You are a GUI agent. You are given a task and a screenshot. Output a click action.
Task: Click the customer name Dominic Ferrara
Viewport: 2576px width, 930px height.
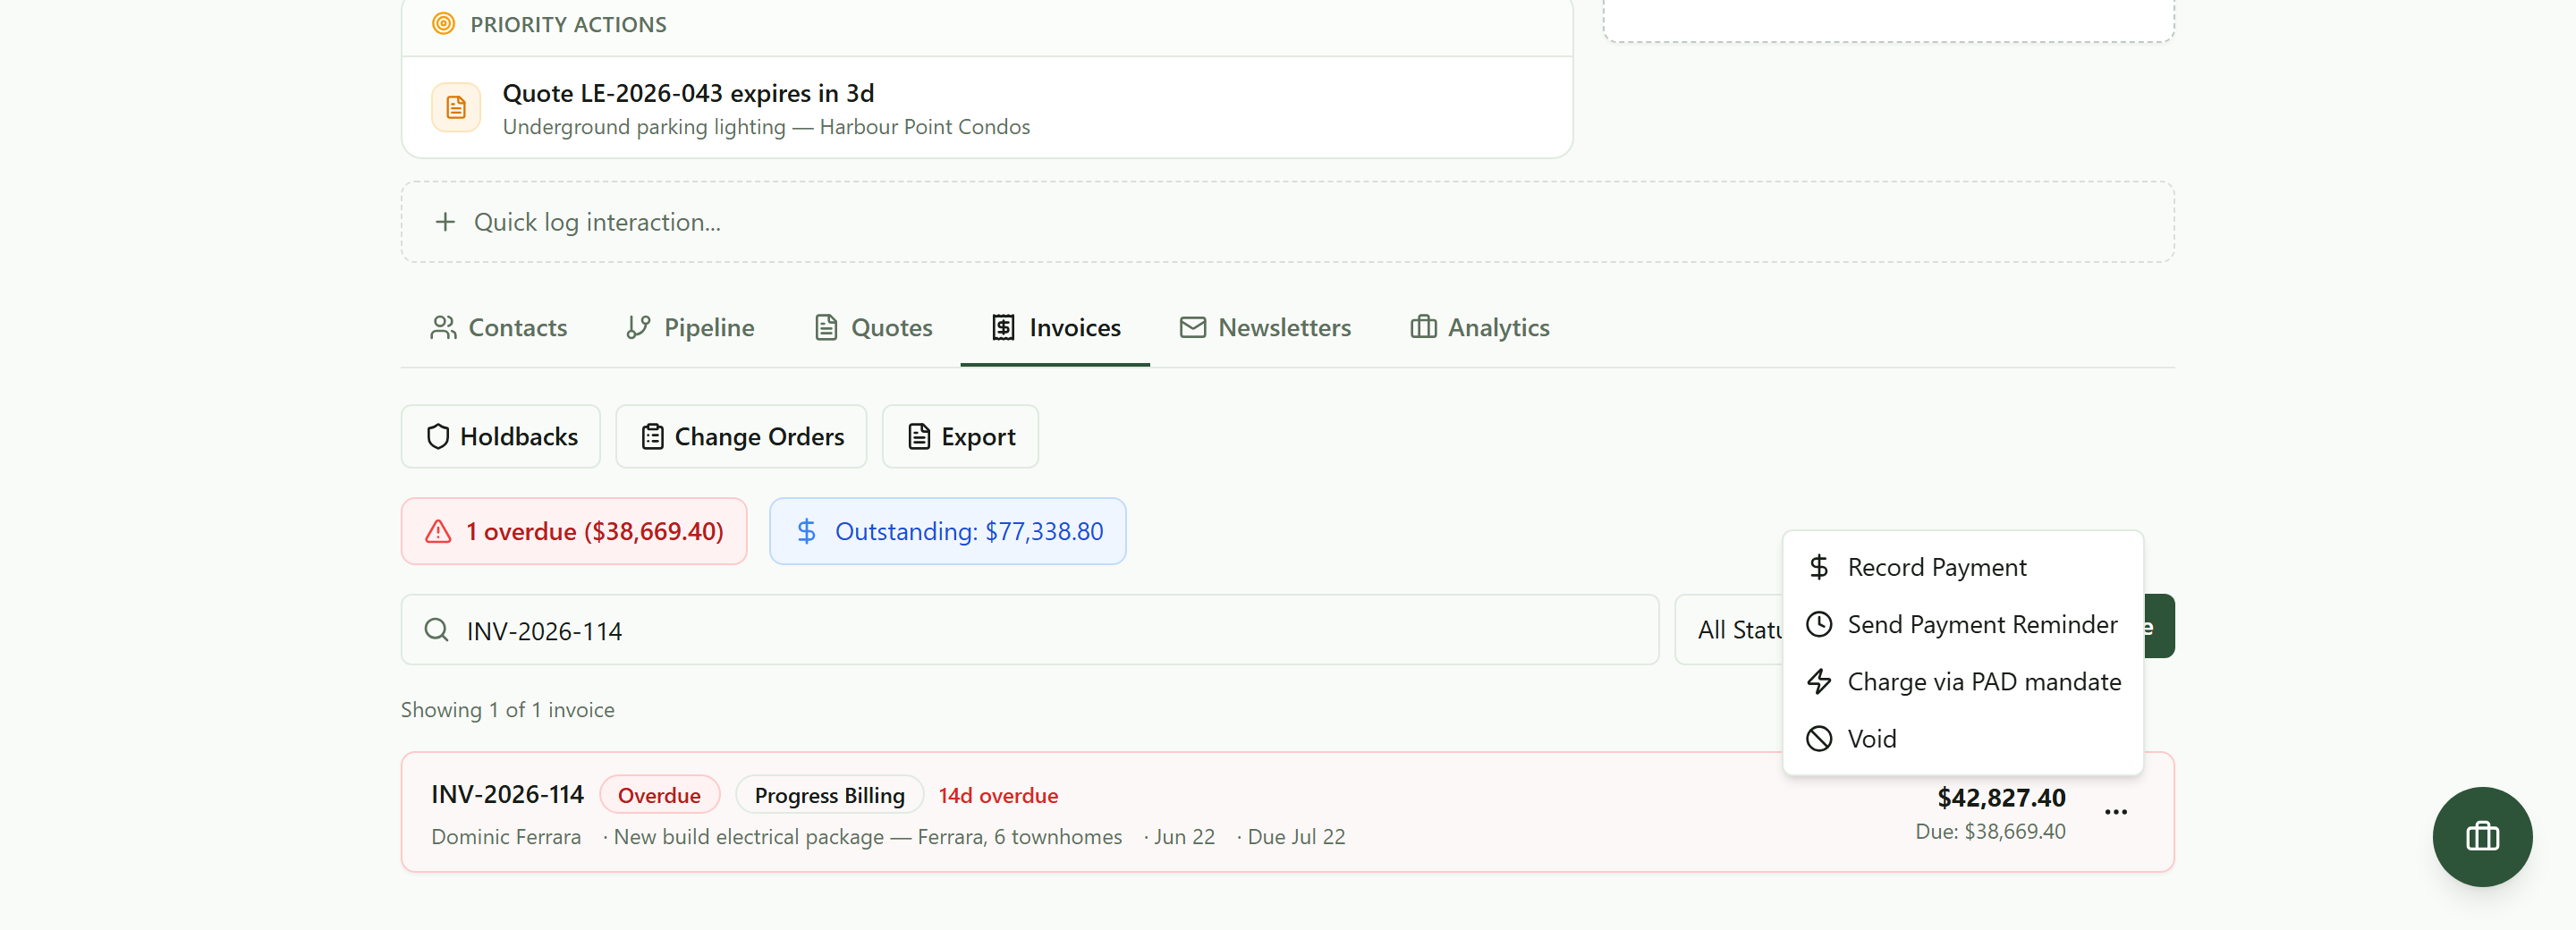pyautogui.click(x=506, y=837)
